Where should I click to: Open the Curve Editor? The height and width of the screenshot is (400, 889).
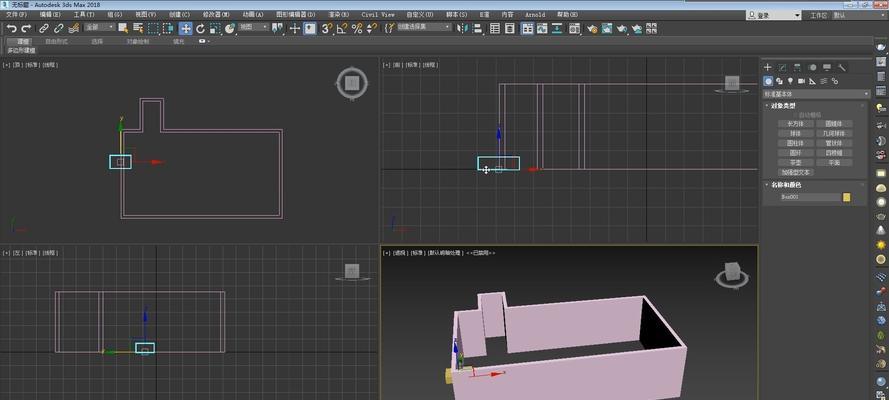[542, 28]
